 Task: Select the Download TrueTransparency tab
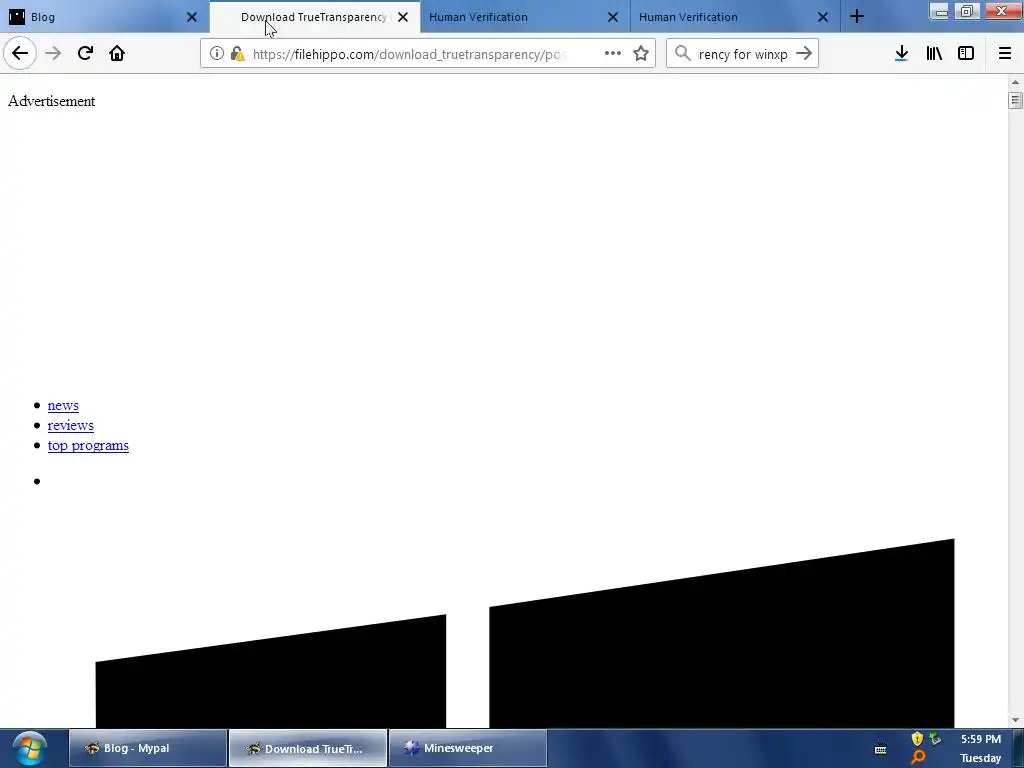[x=313, y=17]
